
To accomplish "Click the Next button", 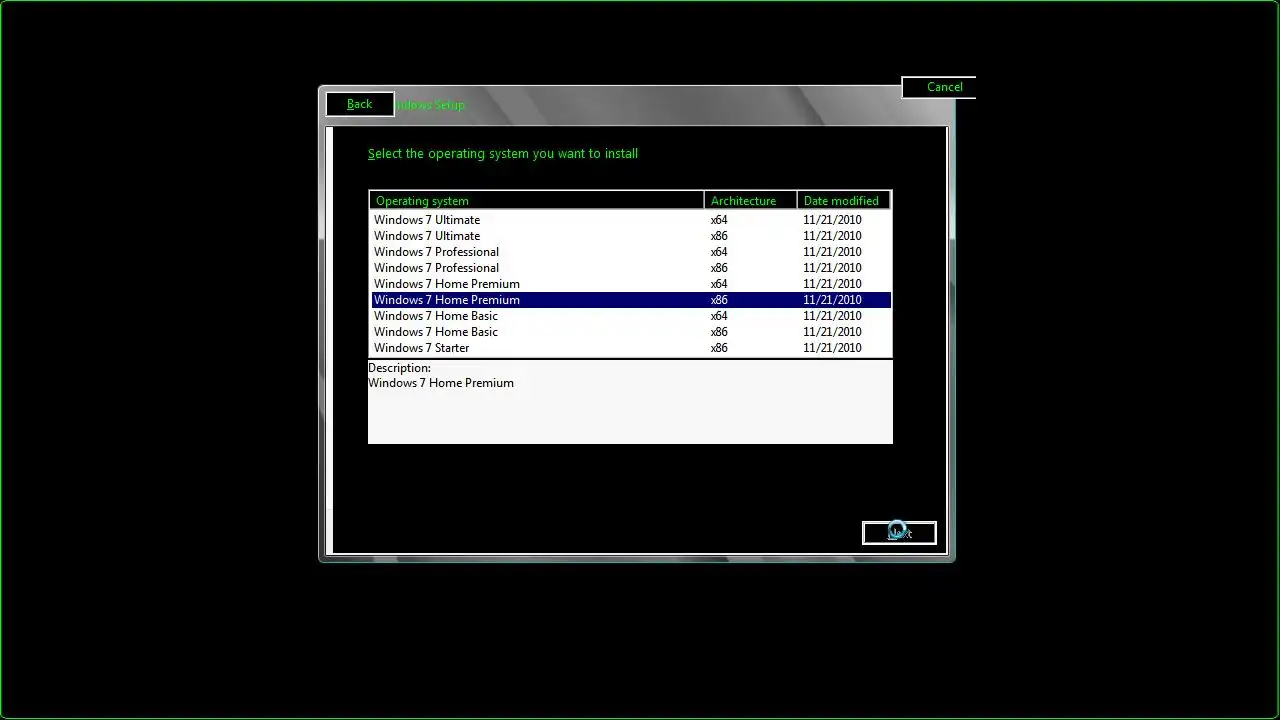I will pyautogui.click(x=899, y=533).
